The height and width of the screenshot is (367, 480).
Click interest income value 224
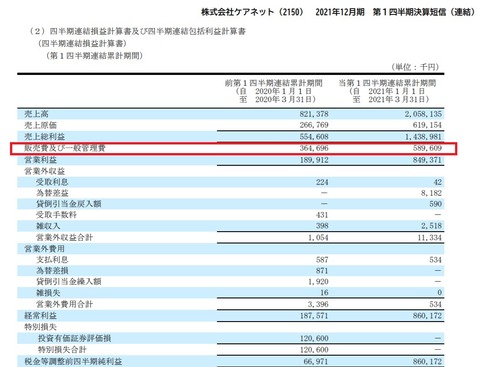click(x=322, y=182)
